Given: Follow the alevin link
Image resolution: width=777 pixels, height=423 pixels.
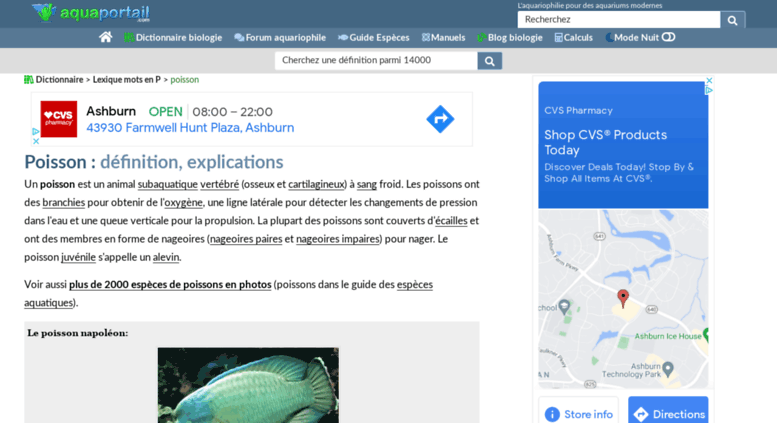Looking at the screenshot, I should (166, 257).
